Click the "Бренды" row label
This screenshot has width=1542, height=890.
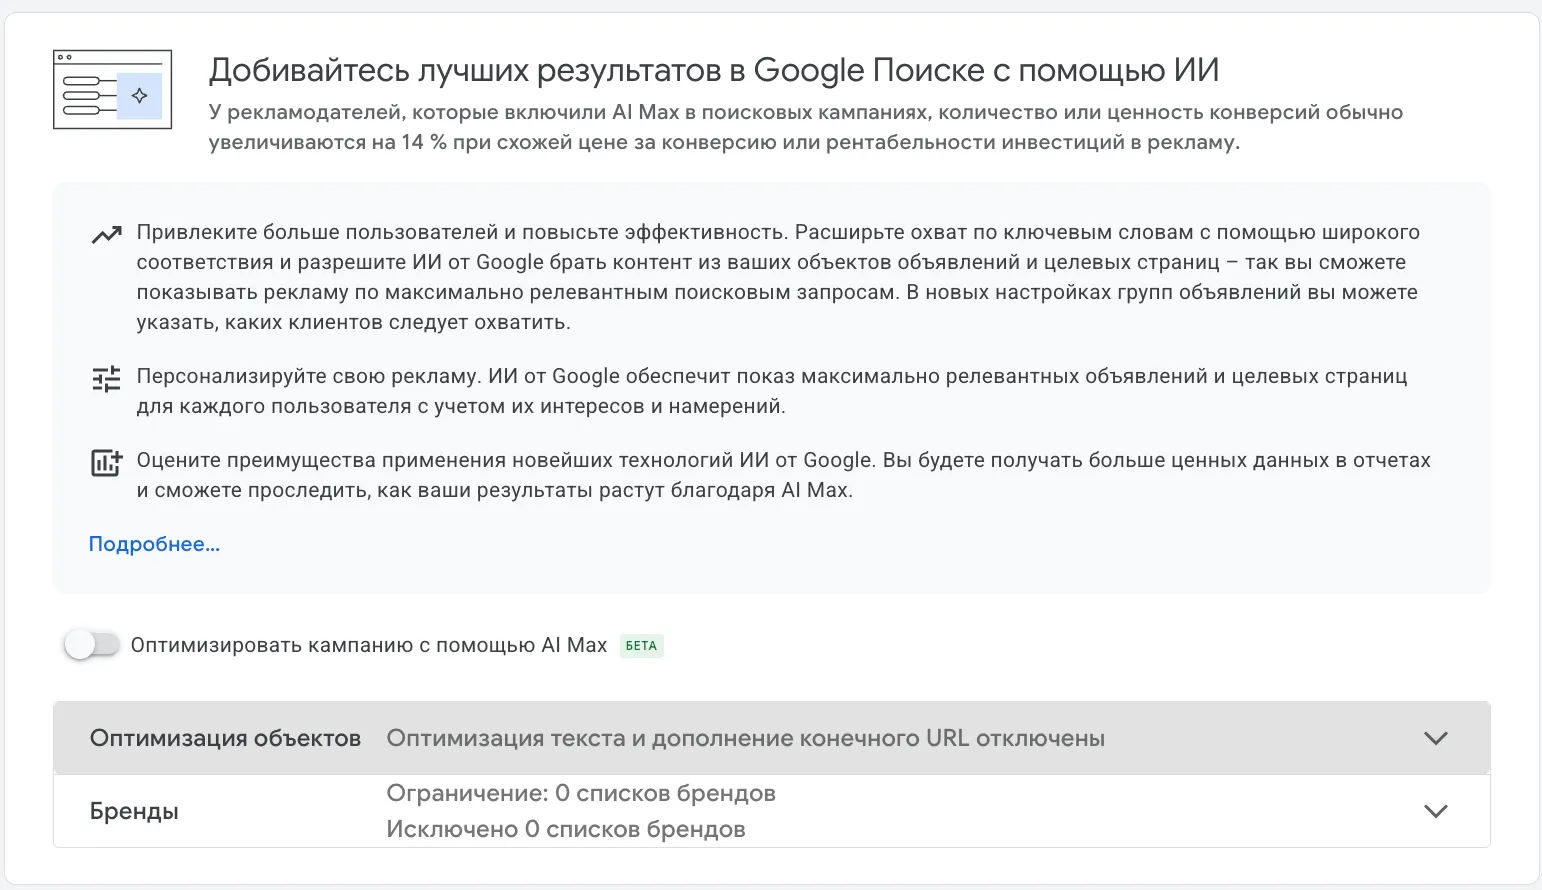(134, 811)
